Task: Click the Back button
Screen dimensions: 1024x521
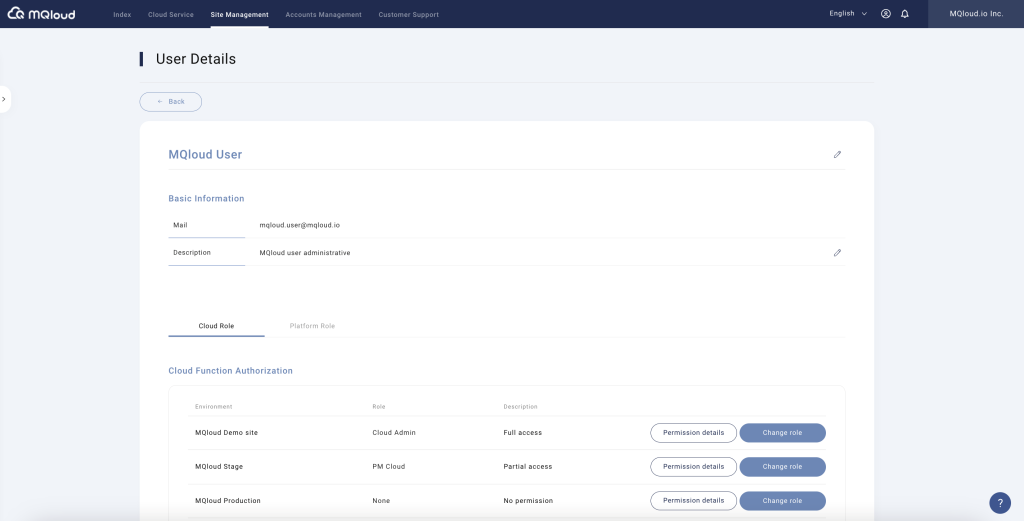Action: point(171,102)
